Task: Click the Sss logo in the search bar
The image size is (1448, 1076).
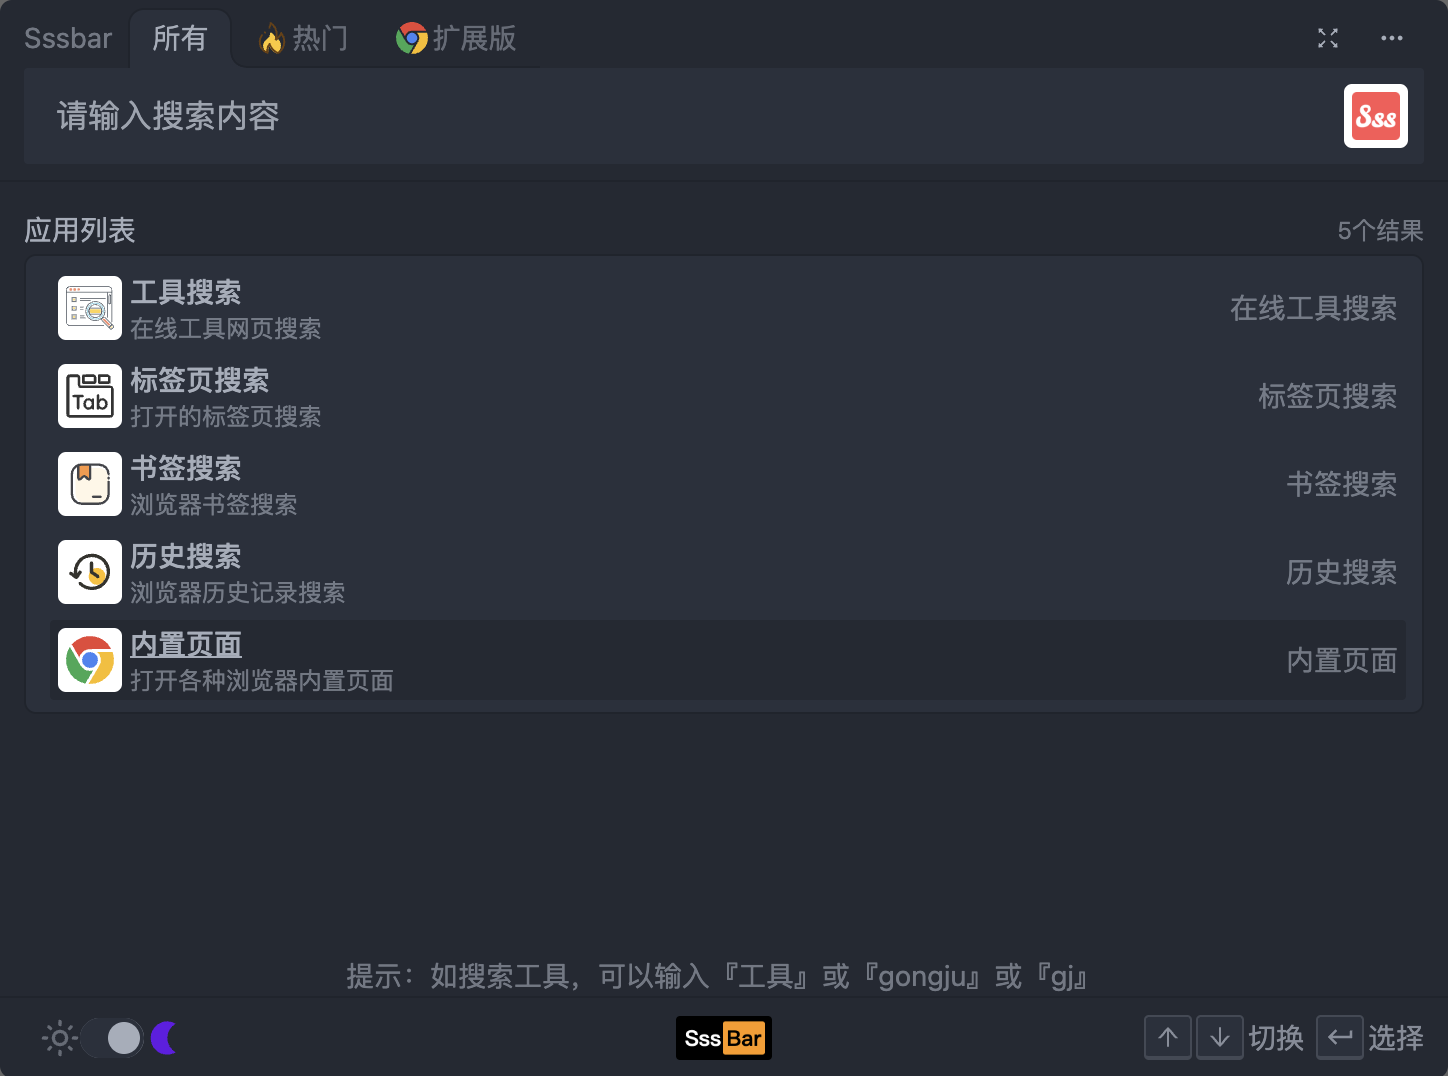Action: click(1375, 116)
